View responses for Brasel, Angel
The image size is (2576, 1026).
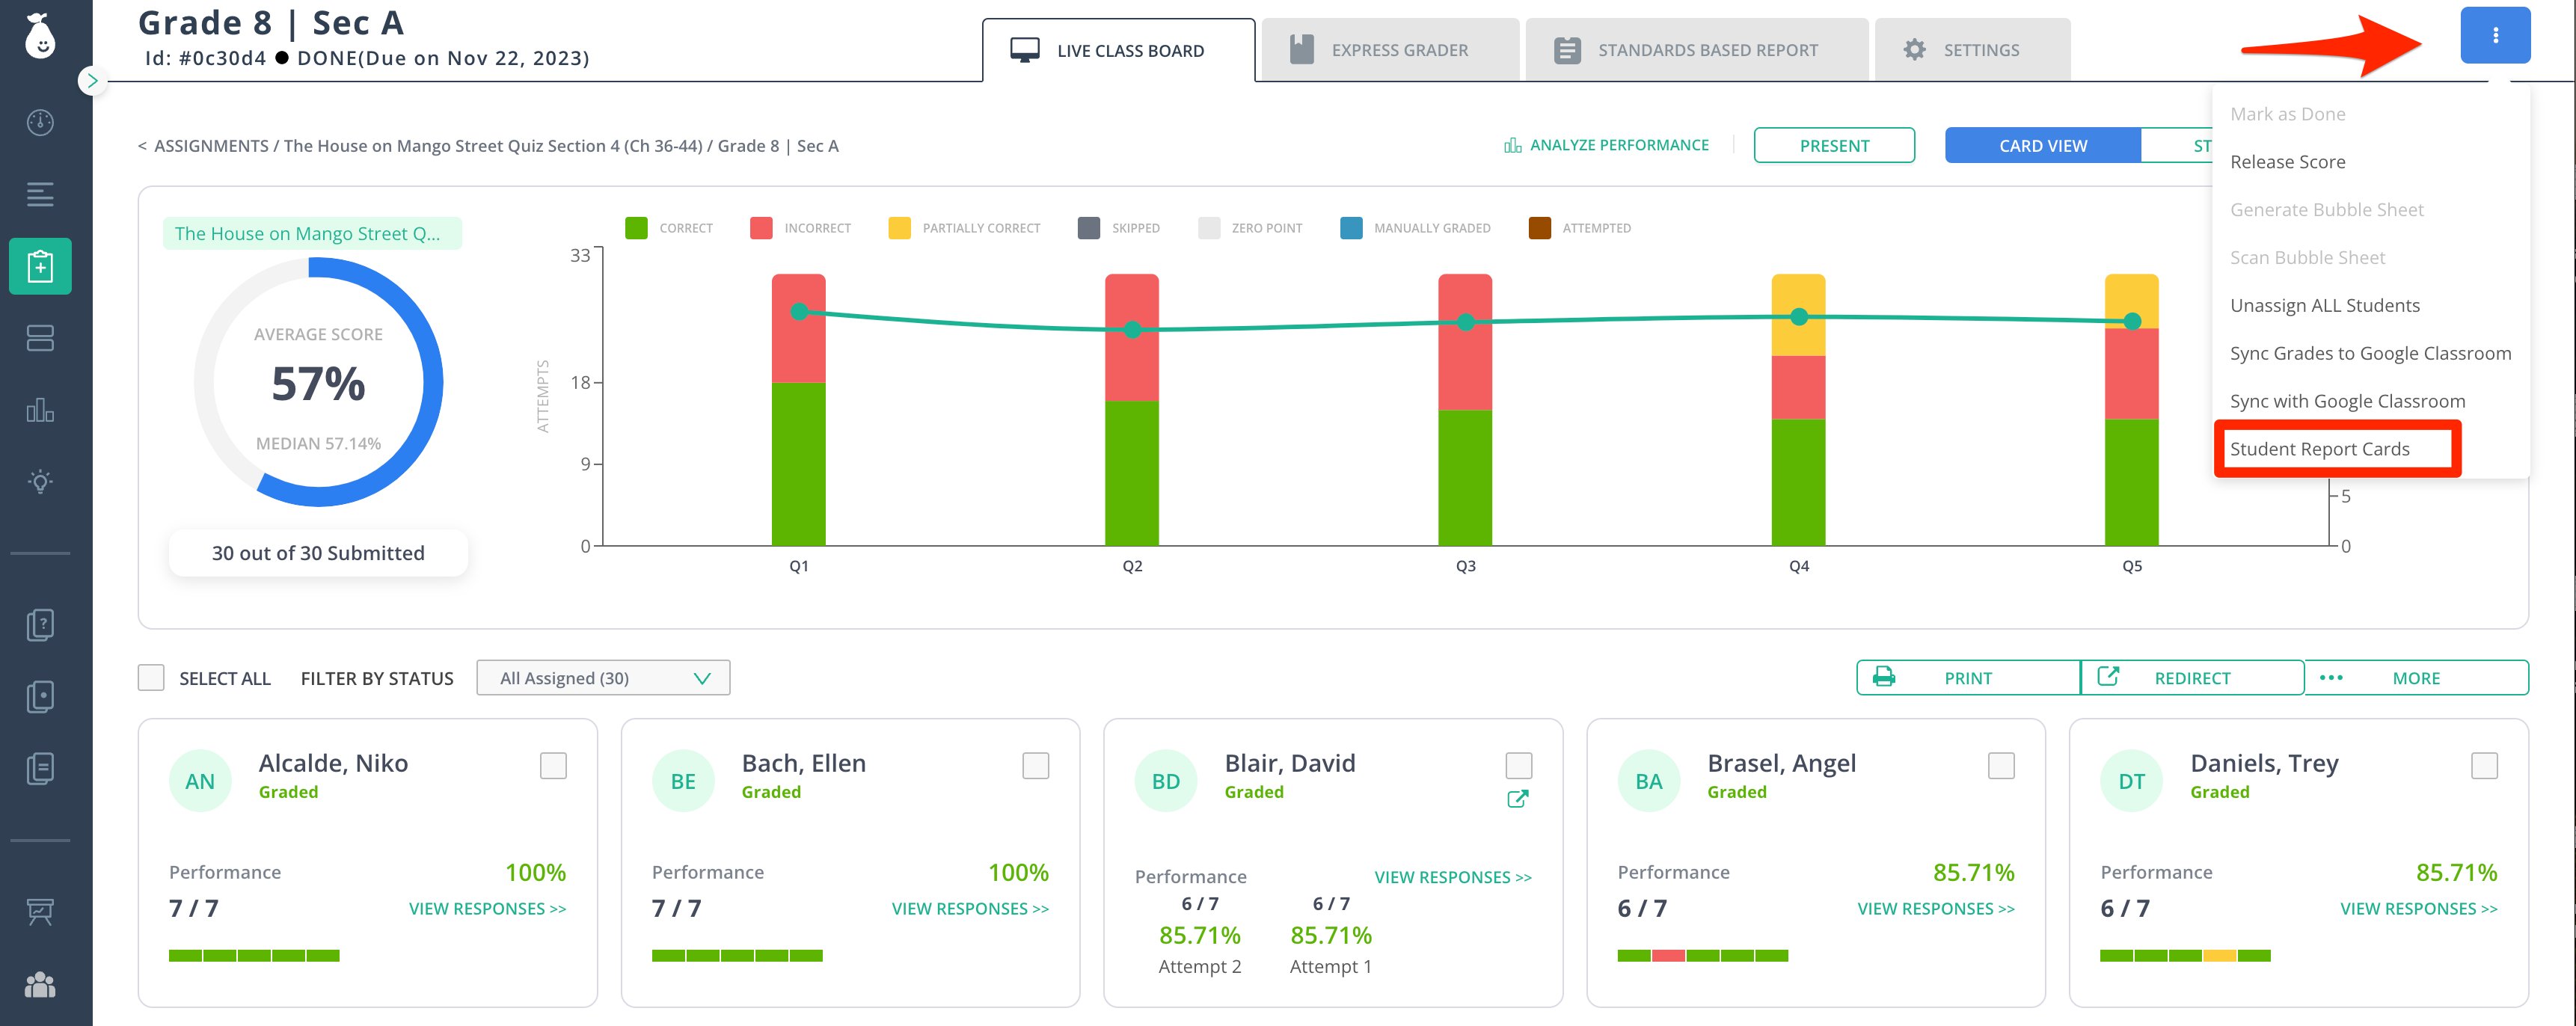pos(1936,909)
